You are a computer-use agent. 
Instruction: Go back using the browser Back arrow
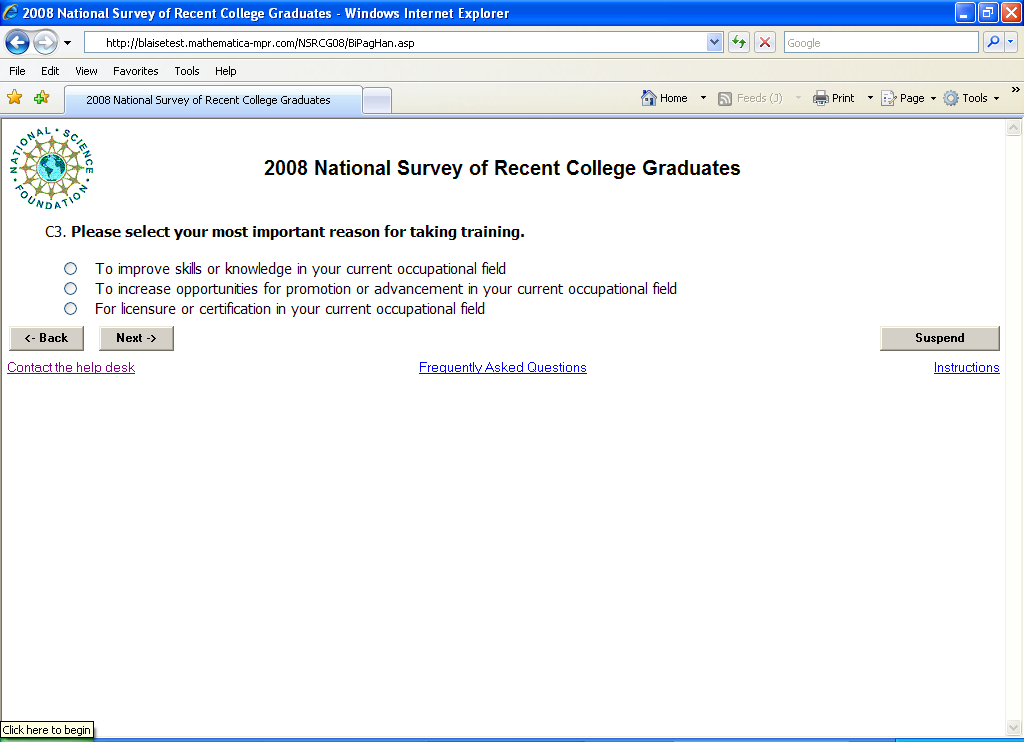(18, 43)
